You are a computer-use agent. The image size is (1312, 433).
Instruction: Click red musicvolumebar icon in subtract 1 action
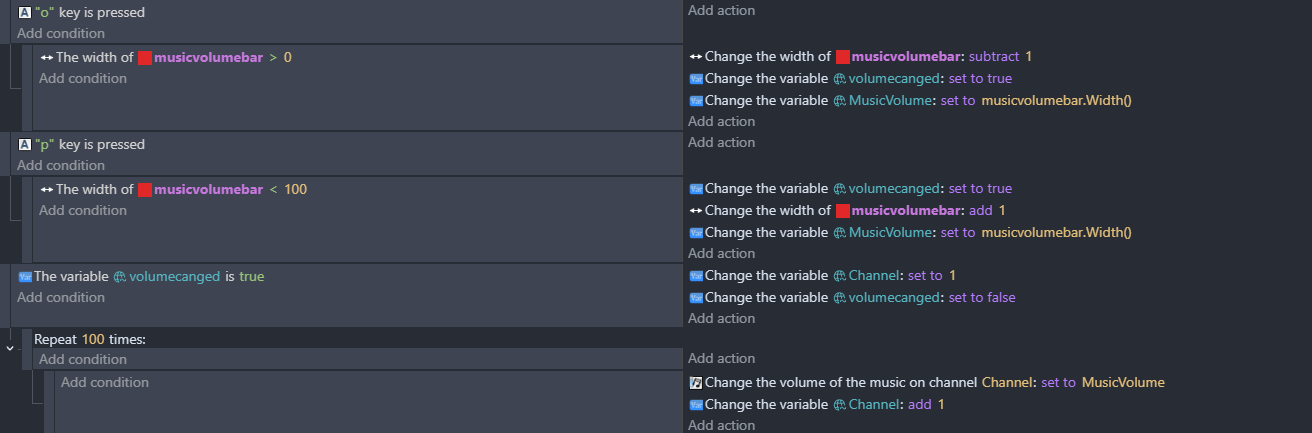pyautogui.click(x=842, y=57)
